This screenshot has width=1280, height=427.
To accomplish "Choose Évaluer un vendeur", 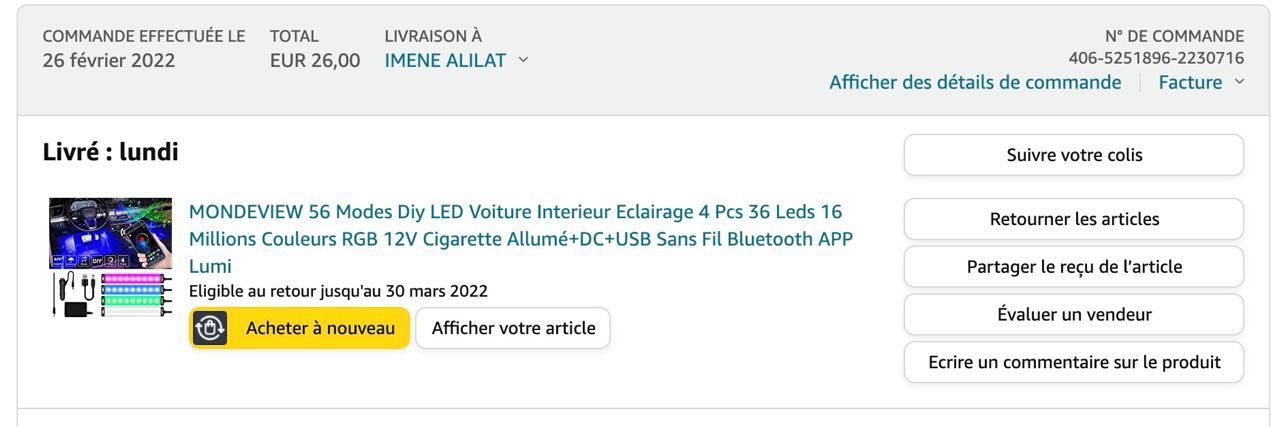I will point(1073,315).
